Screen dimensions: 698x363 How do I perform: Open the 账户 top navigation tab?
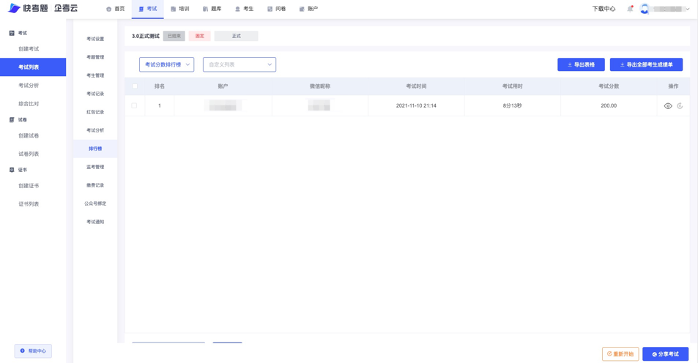[308, 9]
